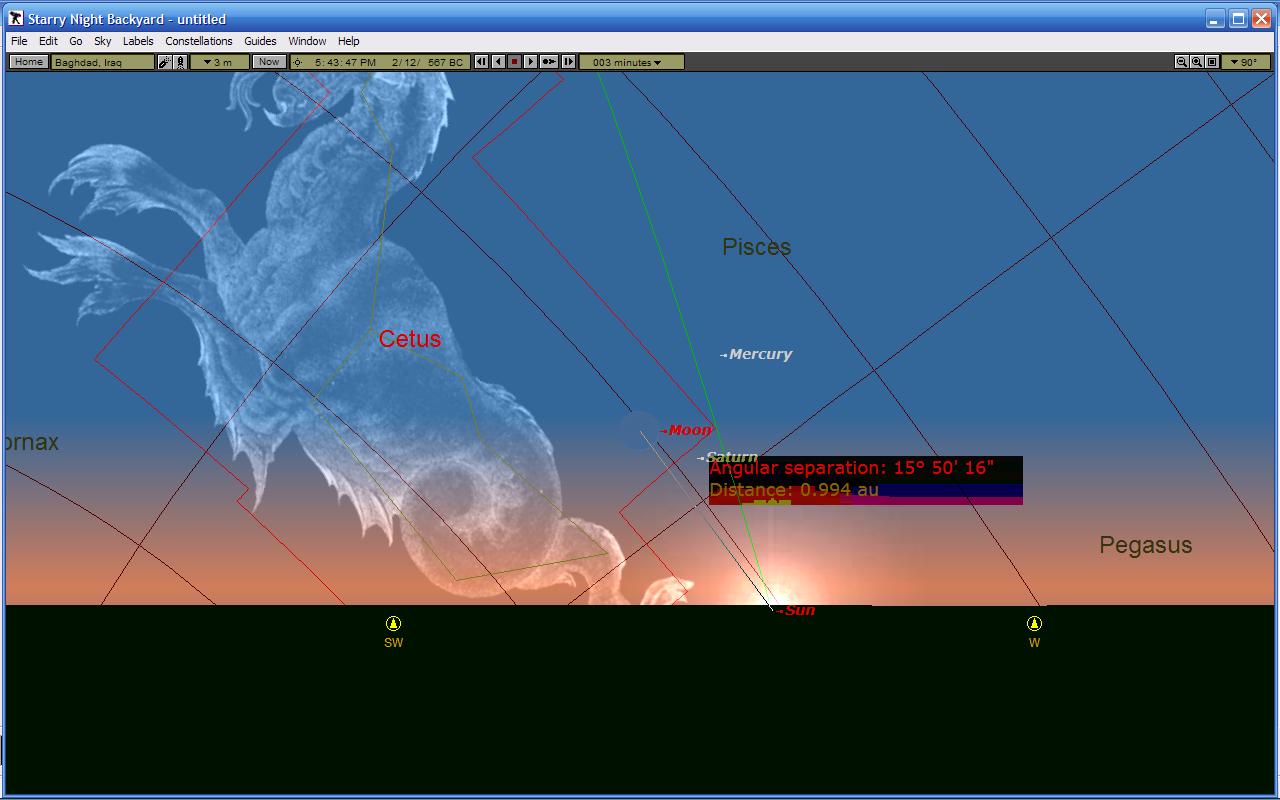Select the Mercury label in the sky

click(x=760, y=354)
